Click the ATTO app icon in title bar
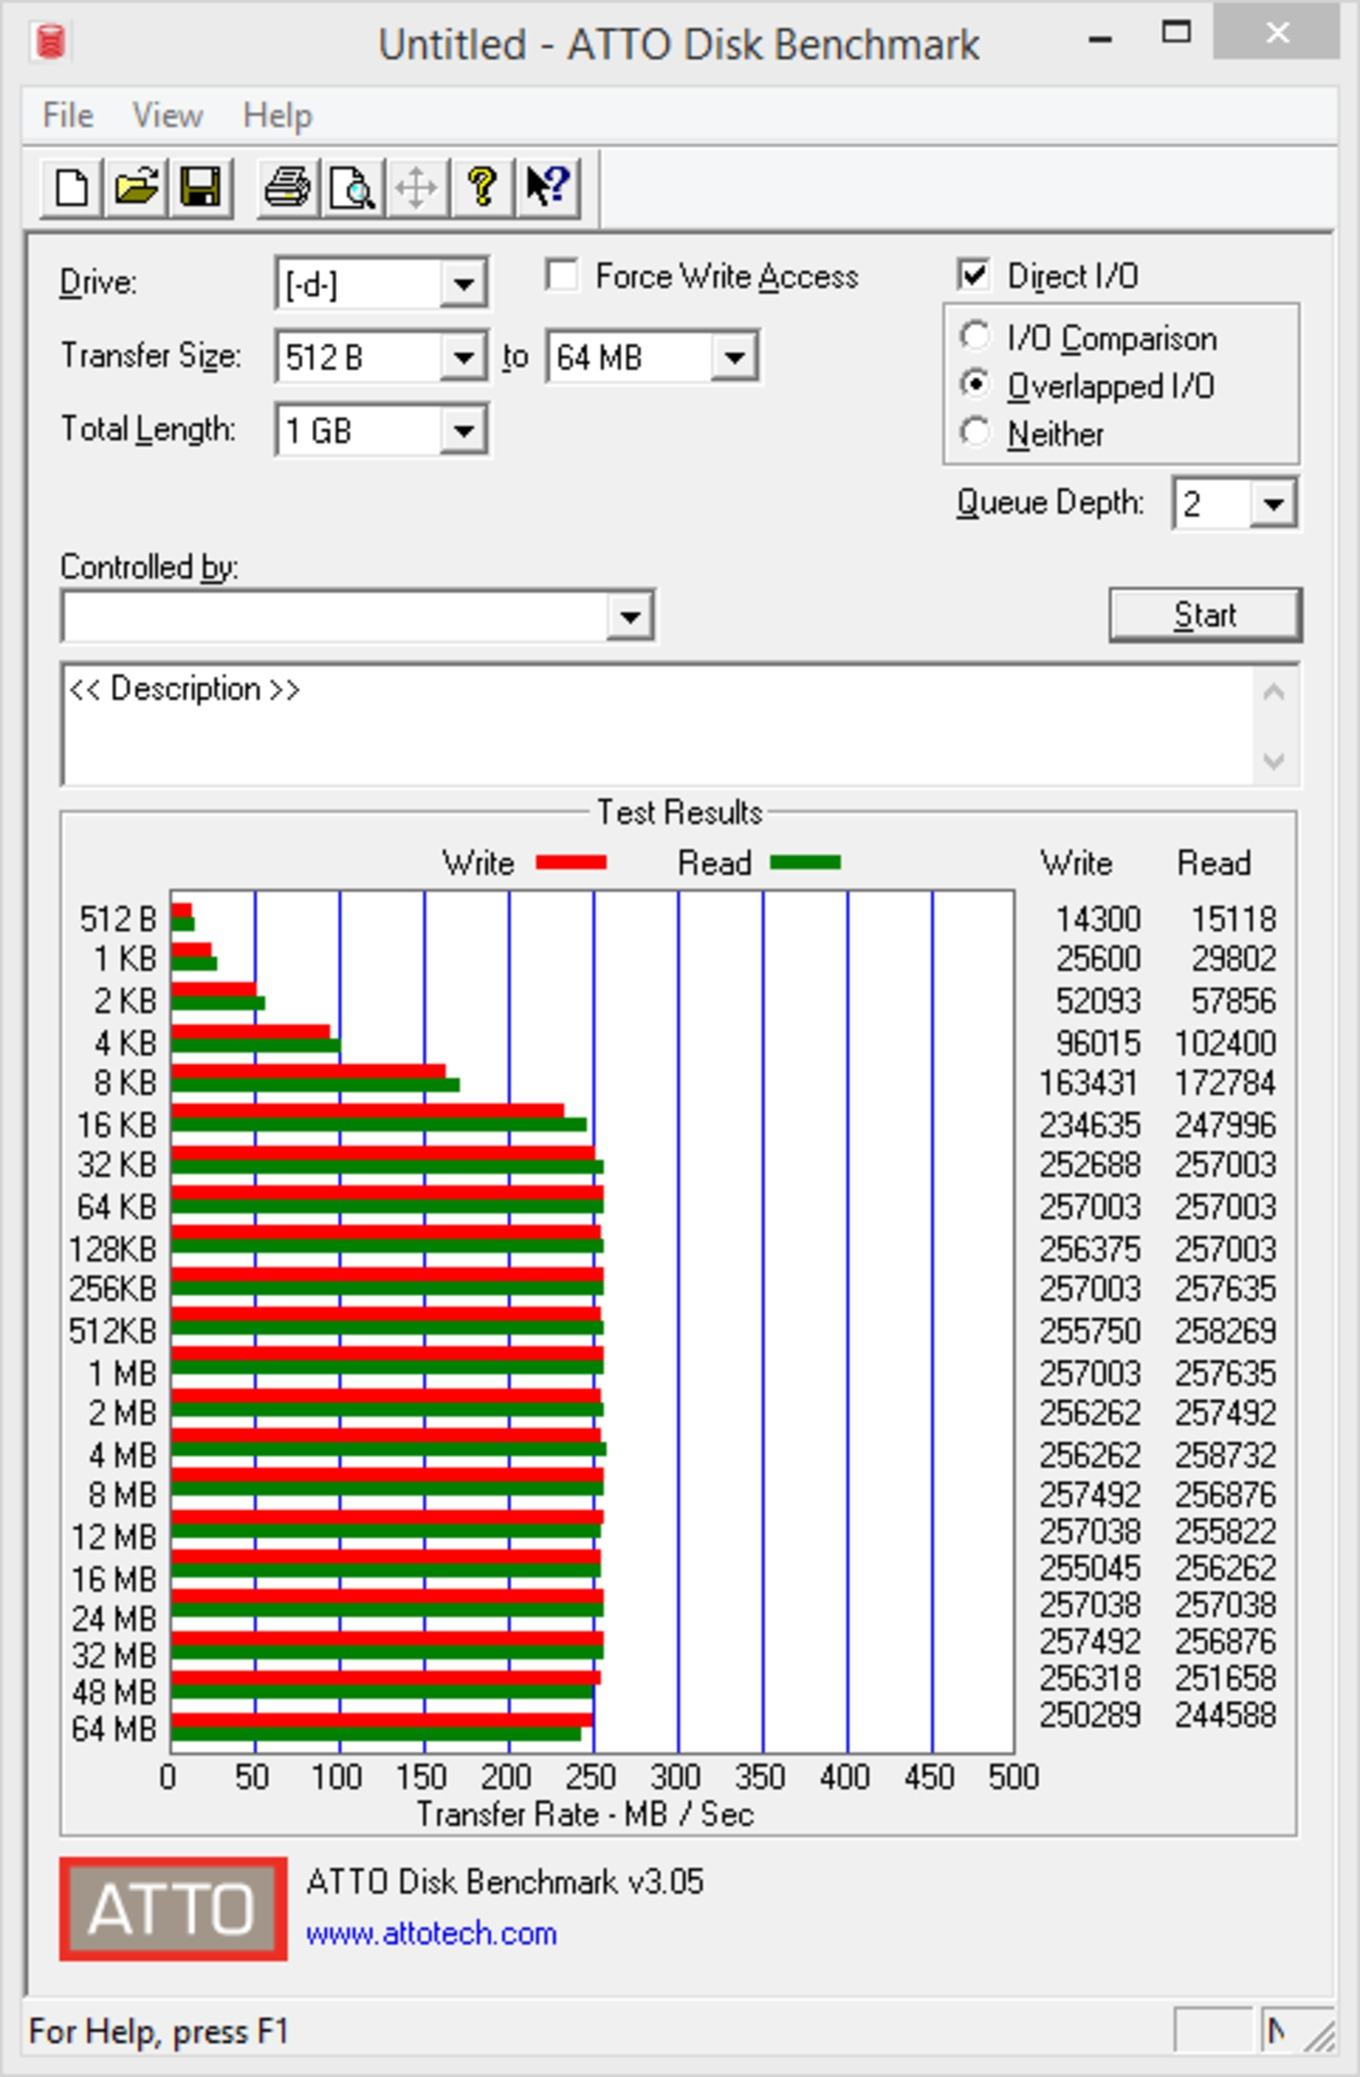This screenshot has height=2077, width=1360. [50, 42]
